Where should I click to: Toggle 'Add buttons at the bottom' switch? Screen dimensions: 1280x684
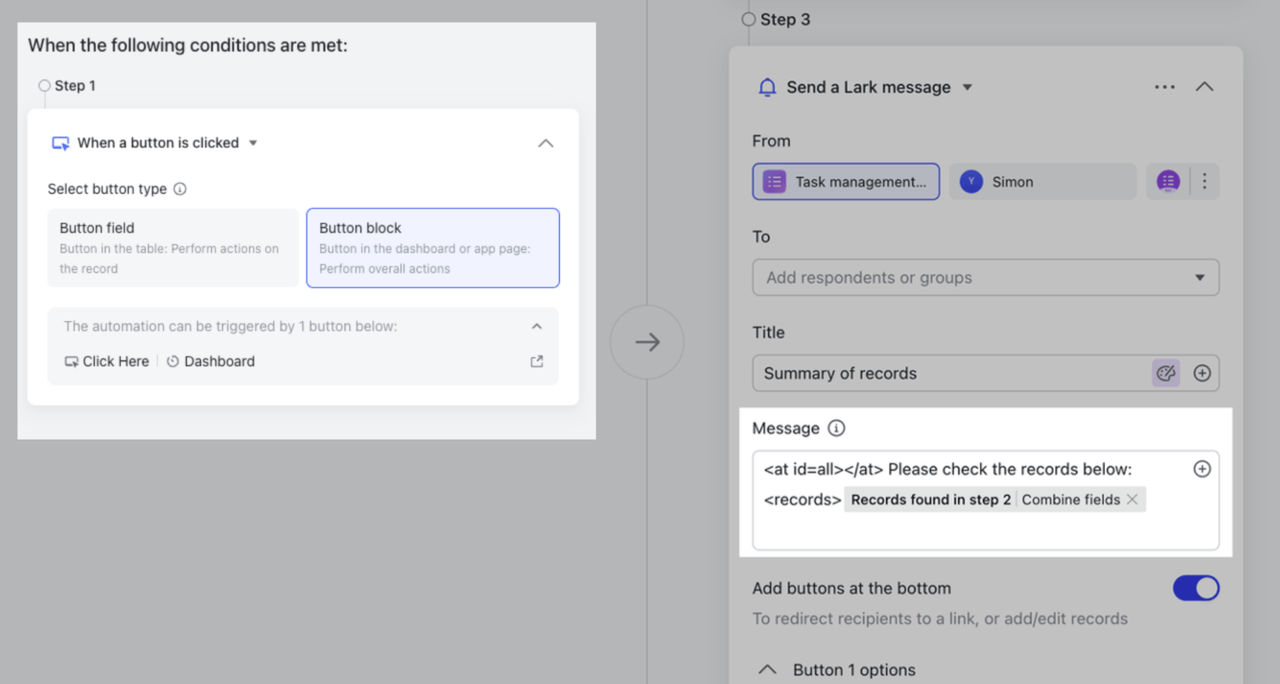point(1196,588)
